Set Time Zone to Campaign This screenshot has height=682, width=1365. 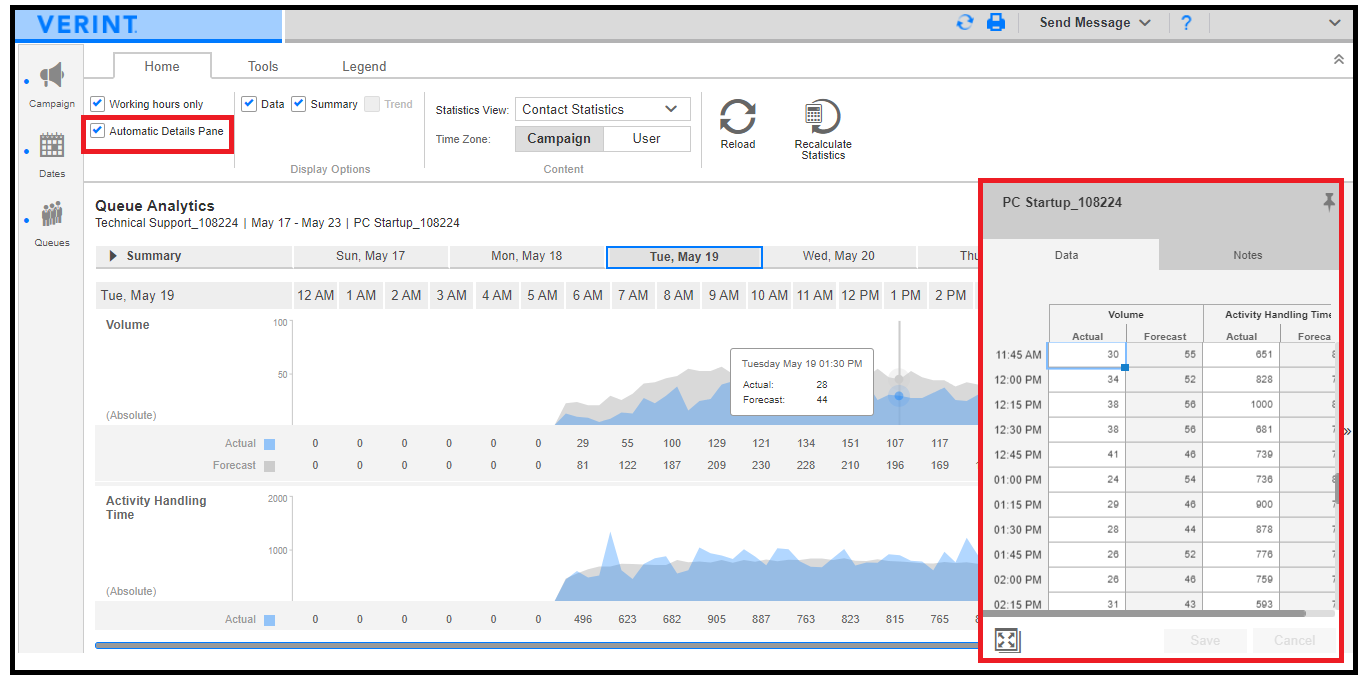point(559,139)
